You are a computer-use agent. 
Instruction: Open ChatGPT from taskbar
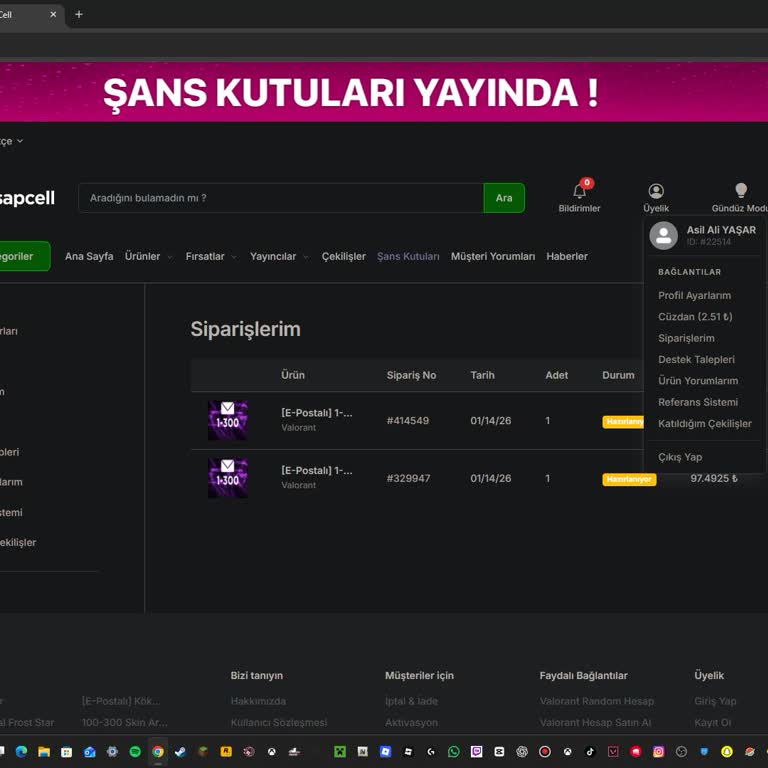click(x=522, y=751)
